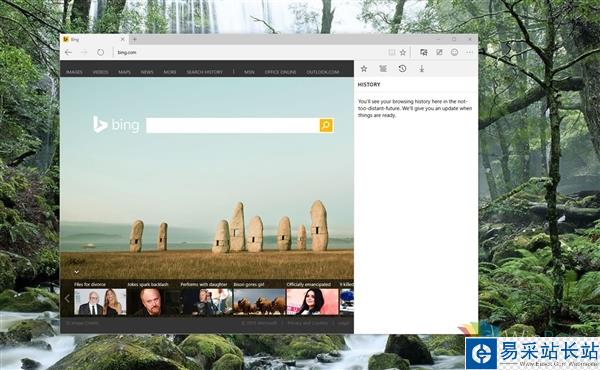Click the Bing logo
The image size is (600, 370).
(116, 125)
